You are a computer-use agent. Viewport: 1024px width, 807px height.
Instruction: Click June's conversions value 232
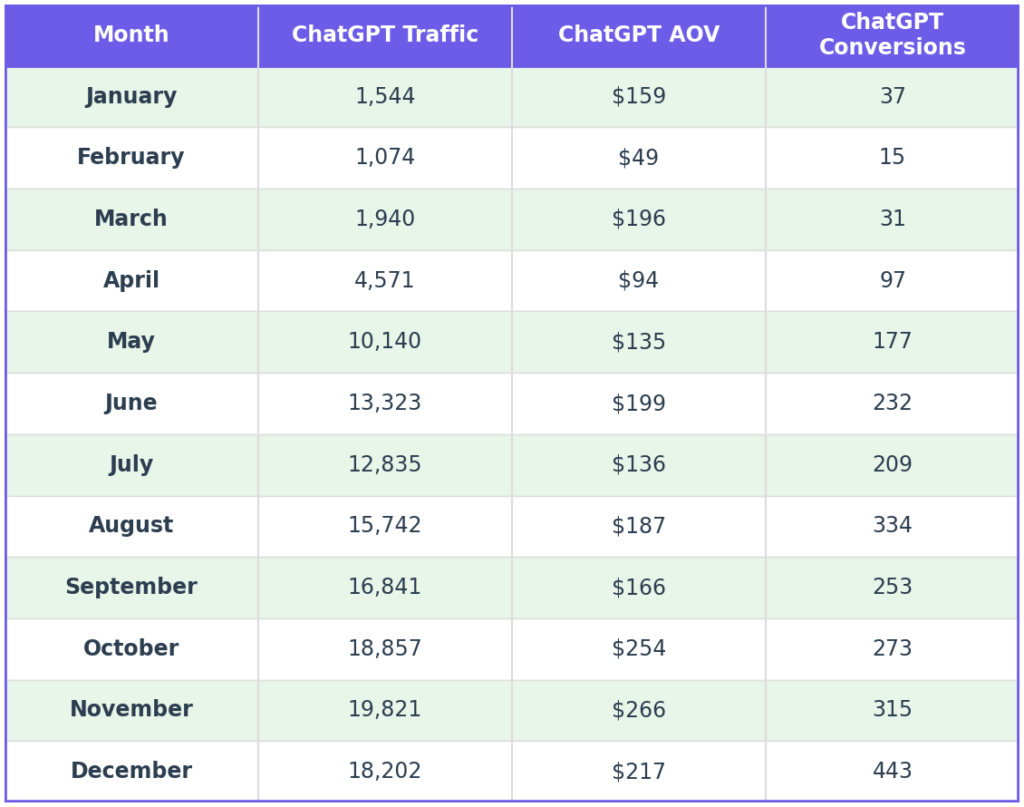pyautogui.click(x=892, y=403)
